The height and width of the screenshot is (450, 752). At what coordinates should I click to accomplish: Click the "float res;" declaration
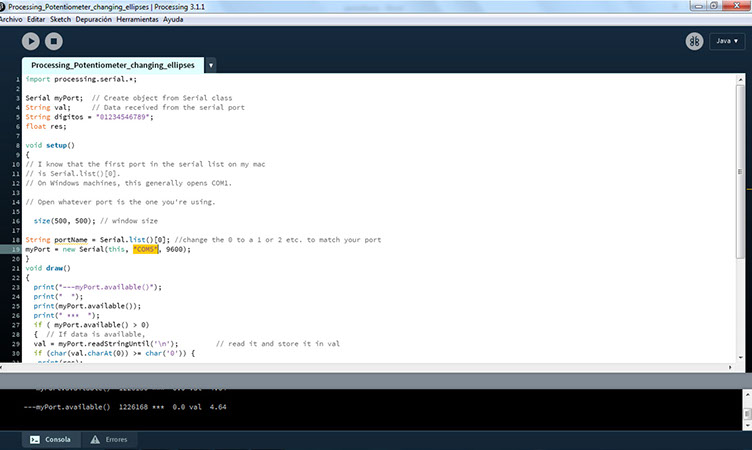pos(46,127)
